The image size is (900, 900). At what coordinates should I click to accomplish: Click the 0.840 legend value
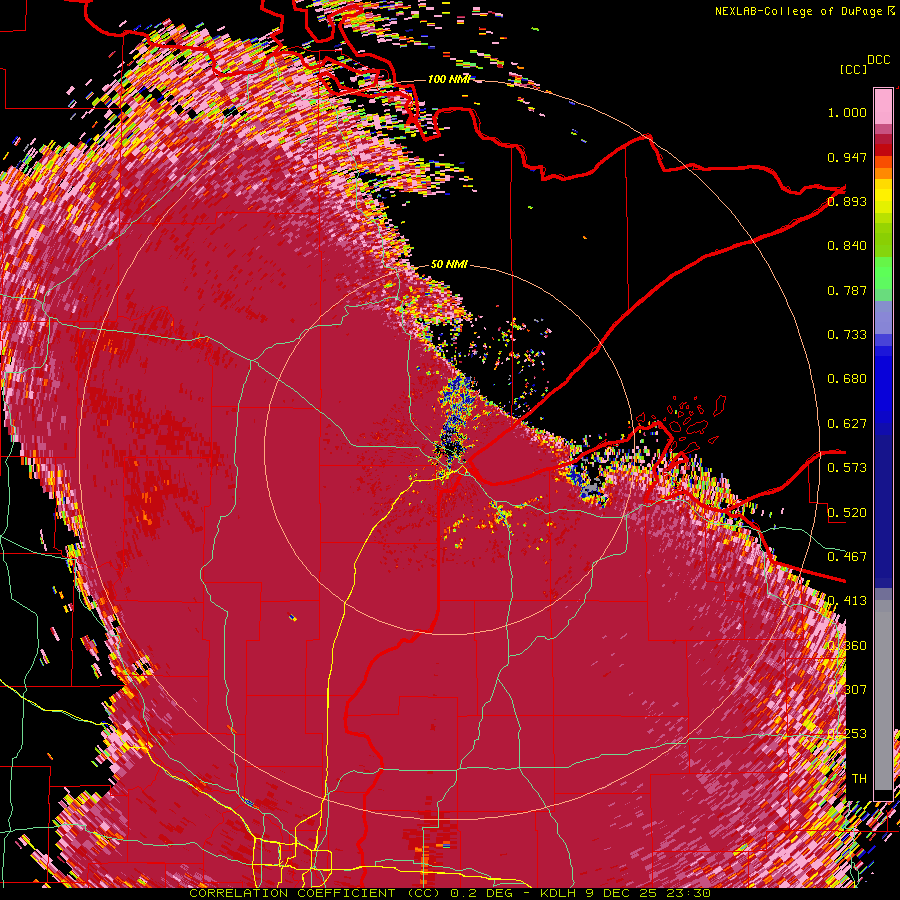pyautogui.click(x=847, y=246)
